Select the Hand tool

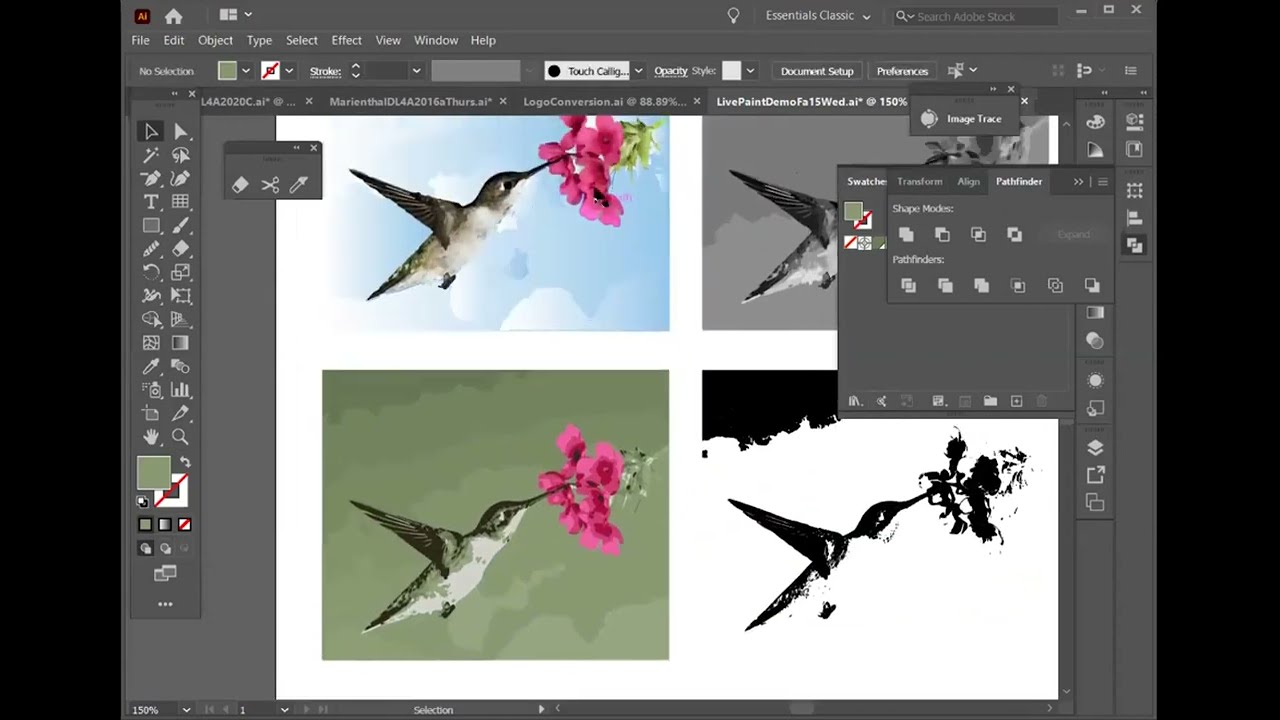(151, 437)
